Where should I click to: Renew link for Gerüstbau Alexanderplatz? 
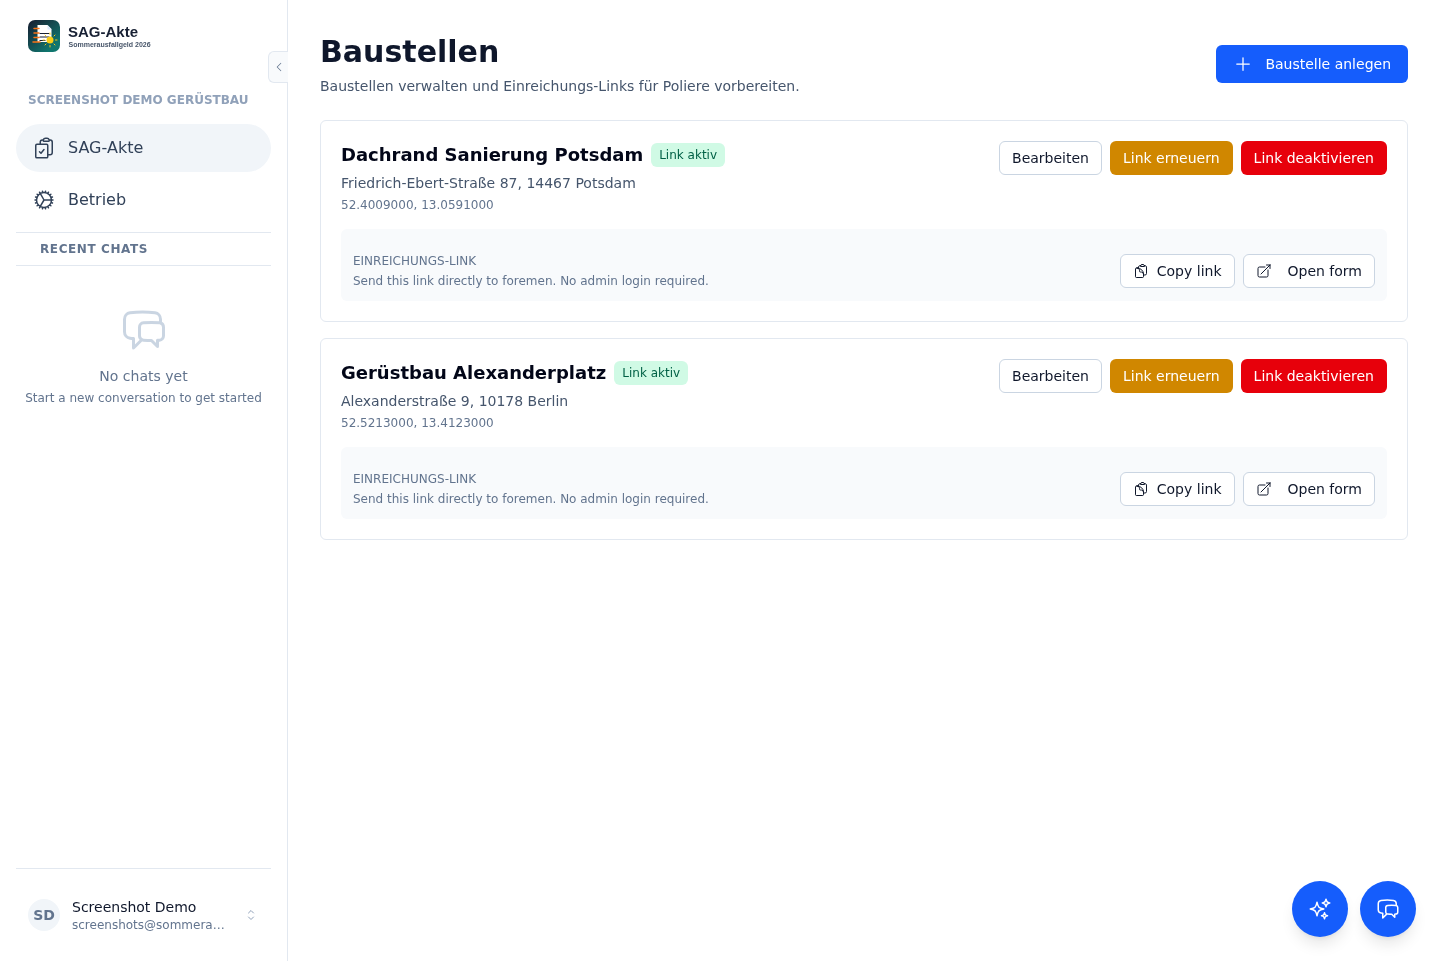1171,376
